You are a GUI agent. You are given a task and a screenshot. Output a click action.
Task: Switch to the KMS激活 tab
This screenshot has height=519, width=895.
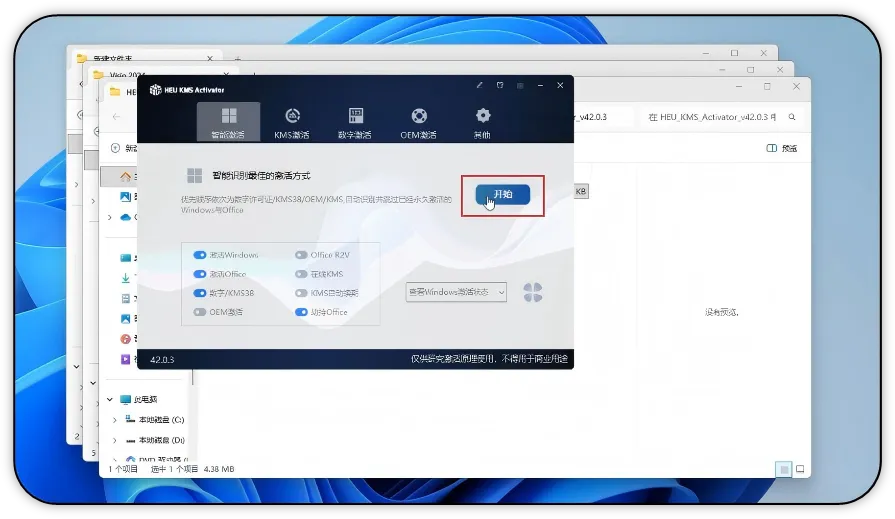pyautogui.click(x=292, y=122)
